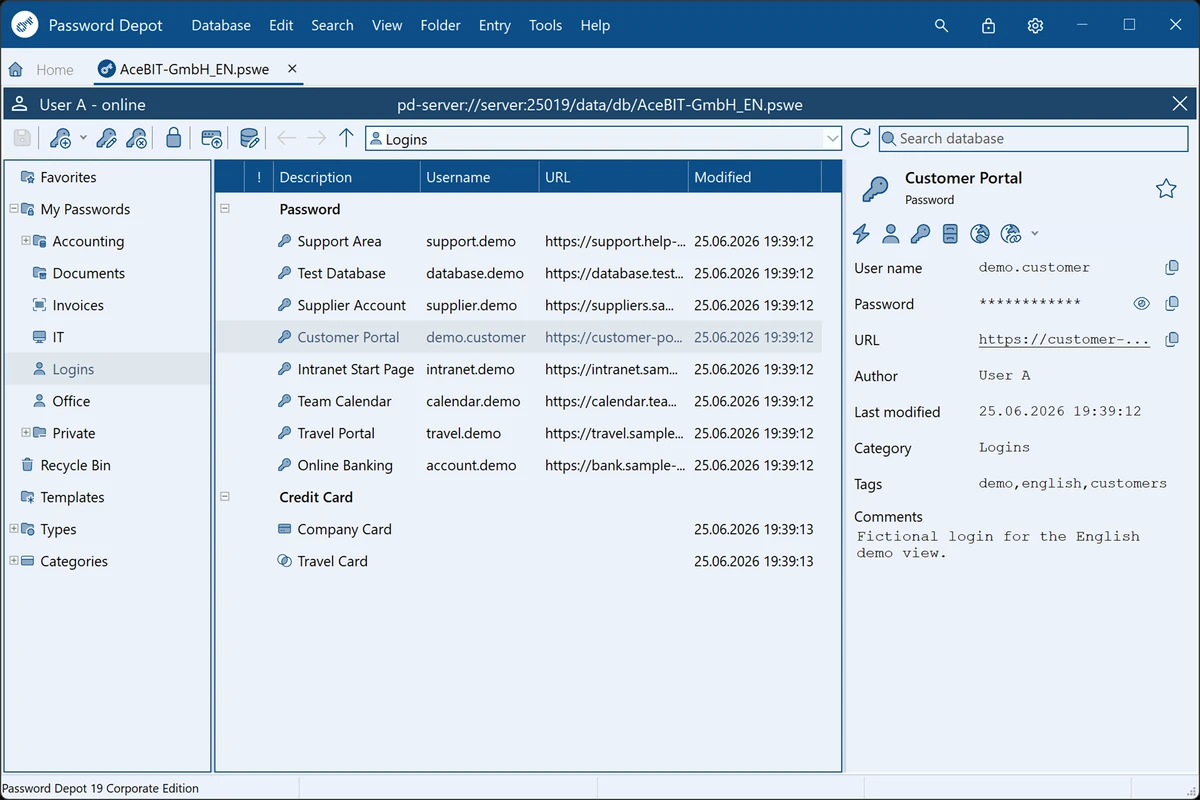Open the Tools menu
The height and width of the screenshot is (800, 1200).
point(546,26)
